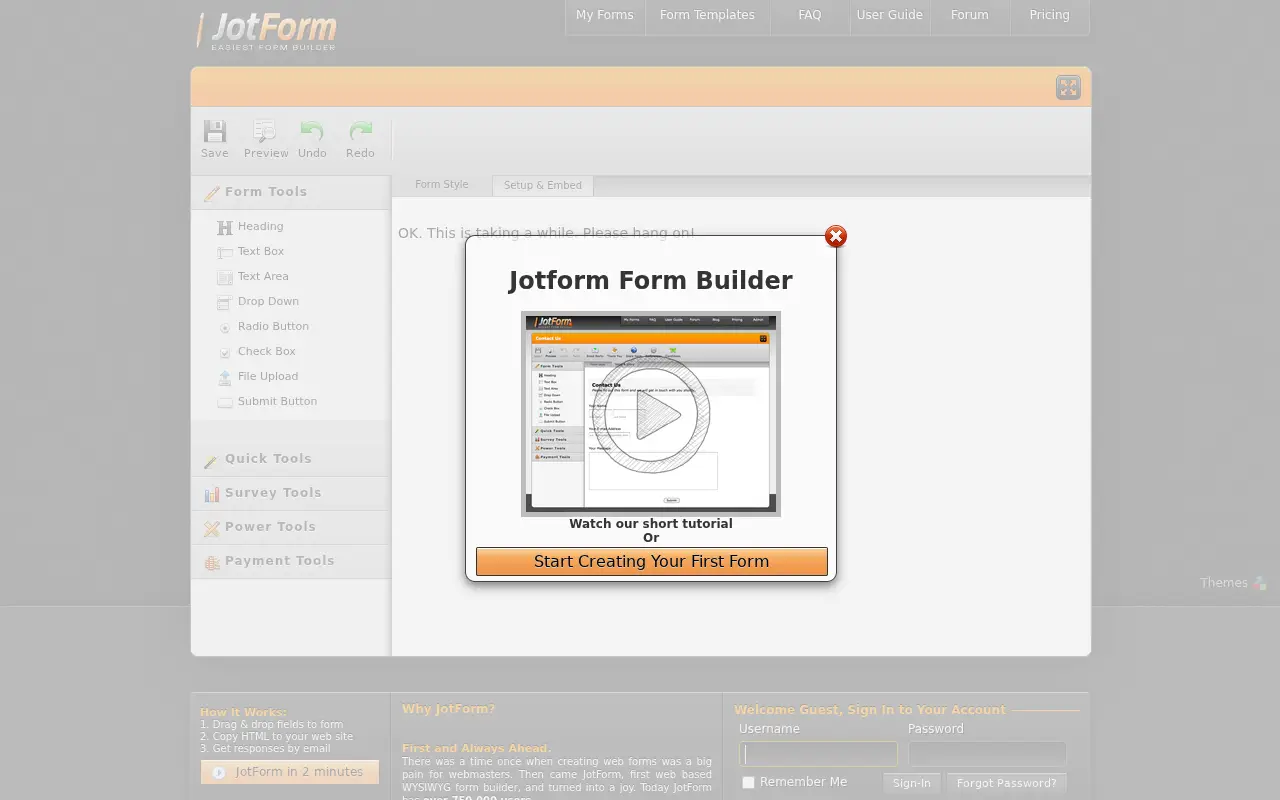Tick the Remember Me checkbox
The height and width of the screenshot is (800, 1280).
748,783
